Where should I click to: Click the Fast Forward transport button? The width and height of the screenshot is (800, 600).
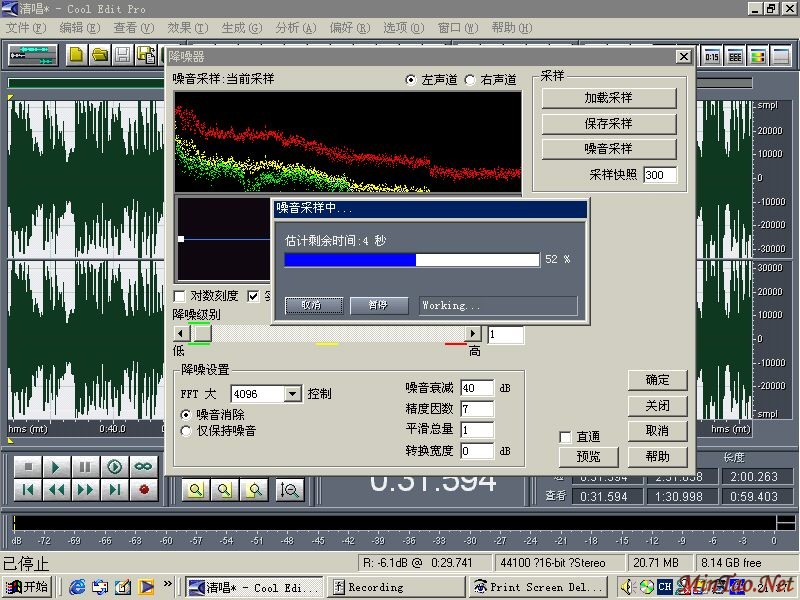click(x=86, y=490)
